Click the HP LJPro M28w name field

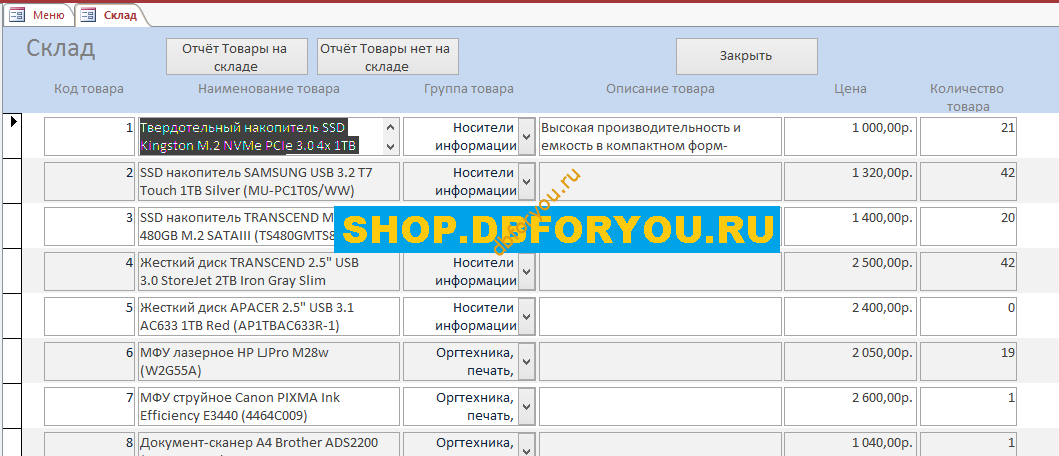tap(269, 361)
